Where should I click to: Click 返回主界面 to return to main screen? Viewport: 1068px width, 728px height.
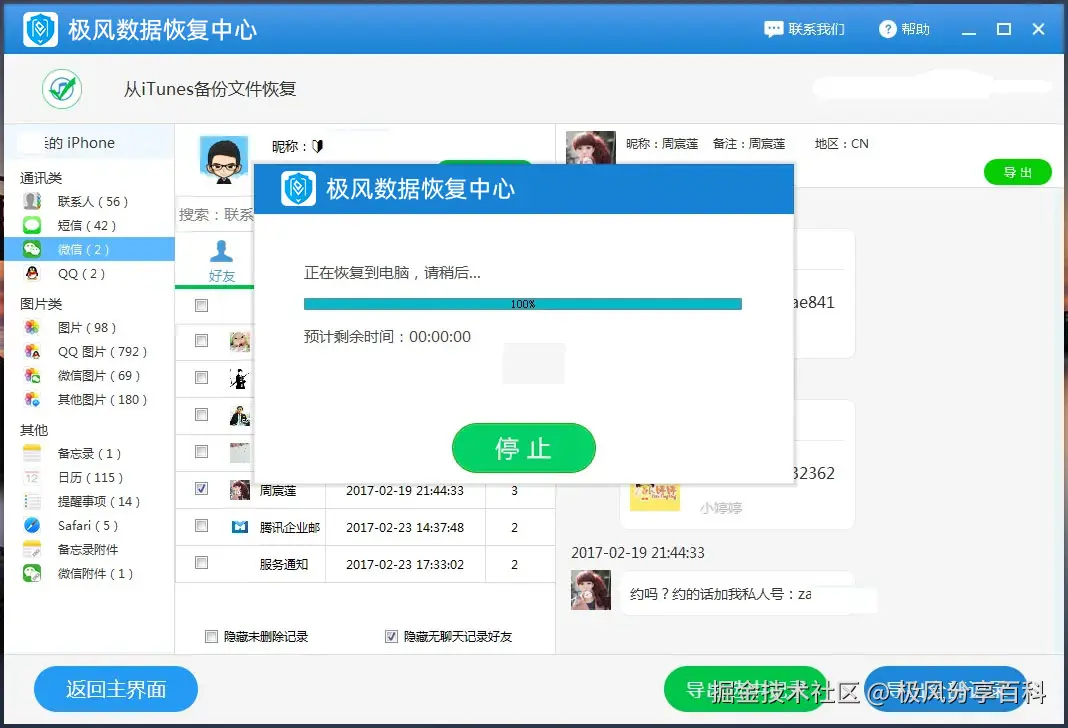tap(115, 688)
